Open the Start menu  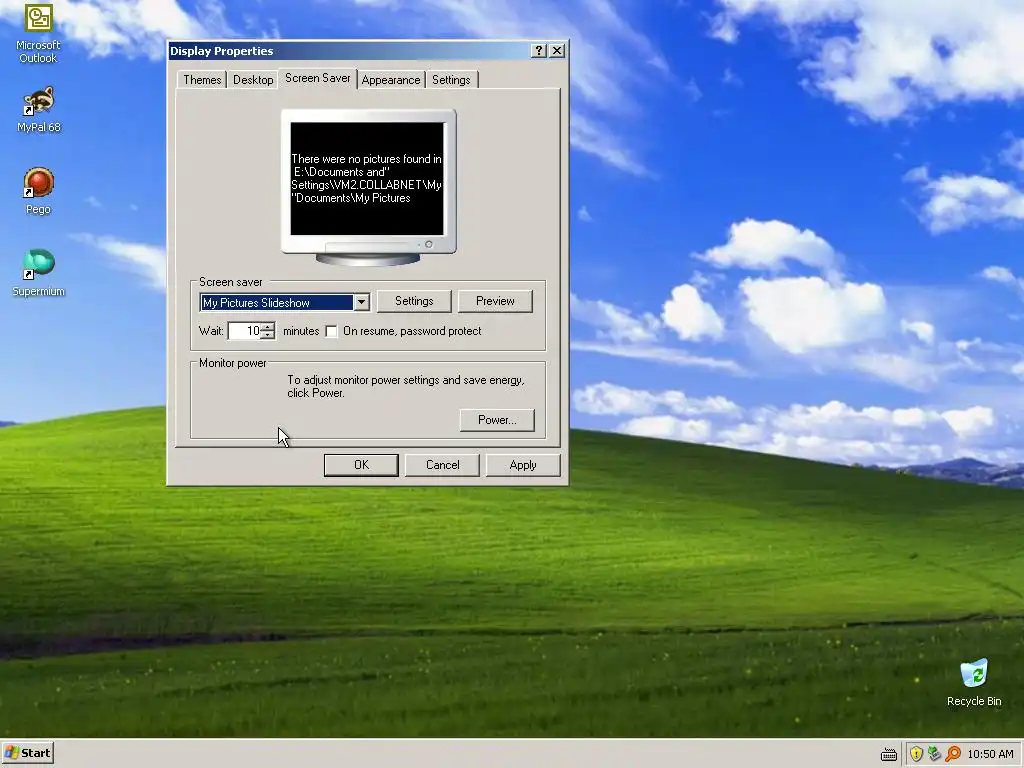(x=27, y=753)
